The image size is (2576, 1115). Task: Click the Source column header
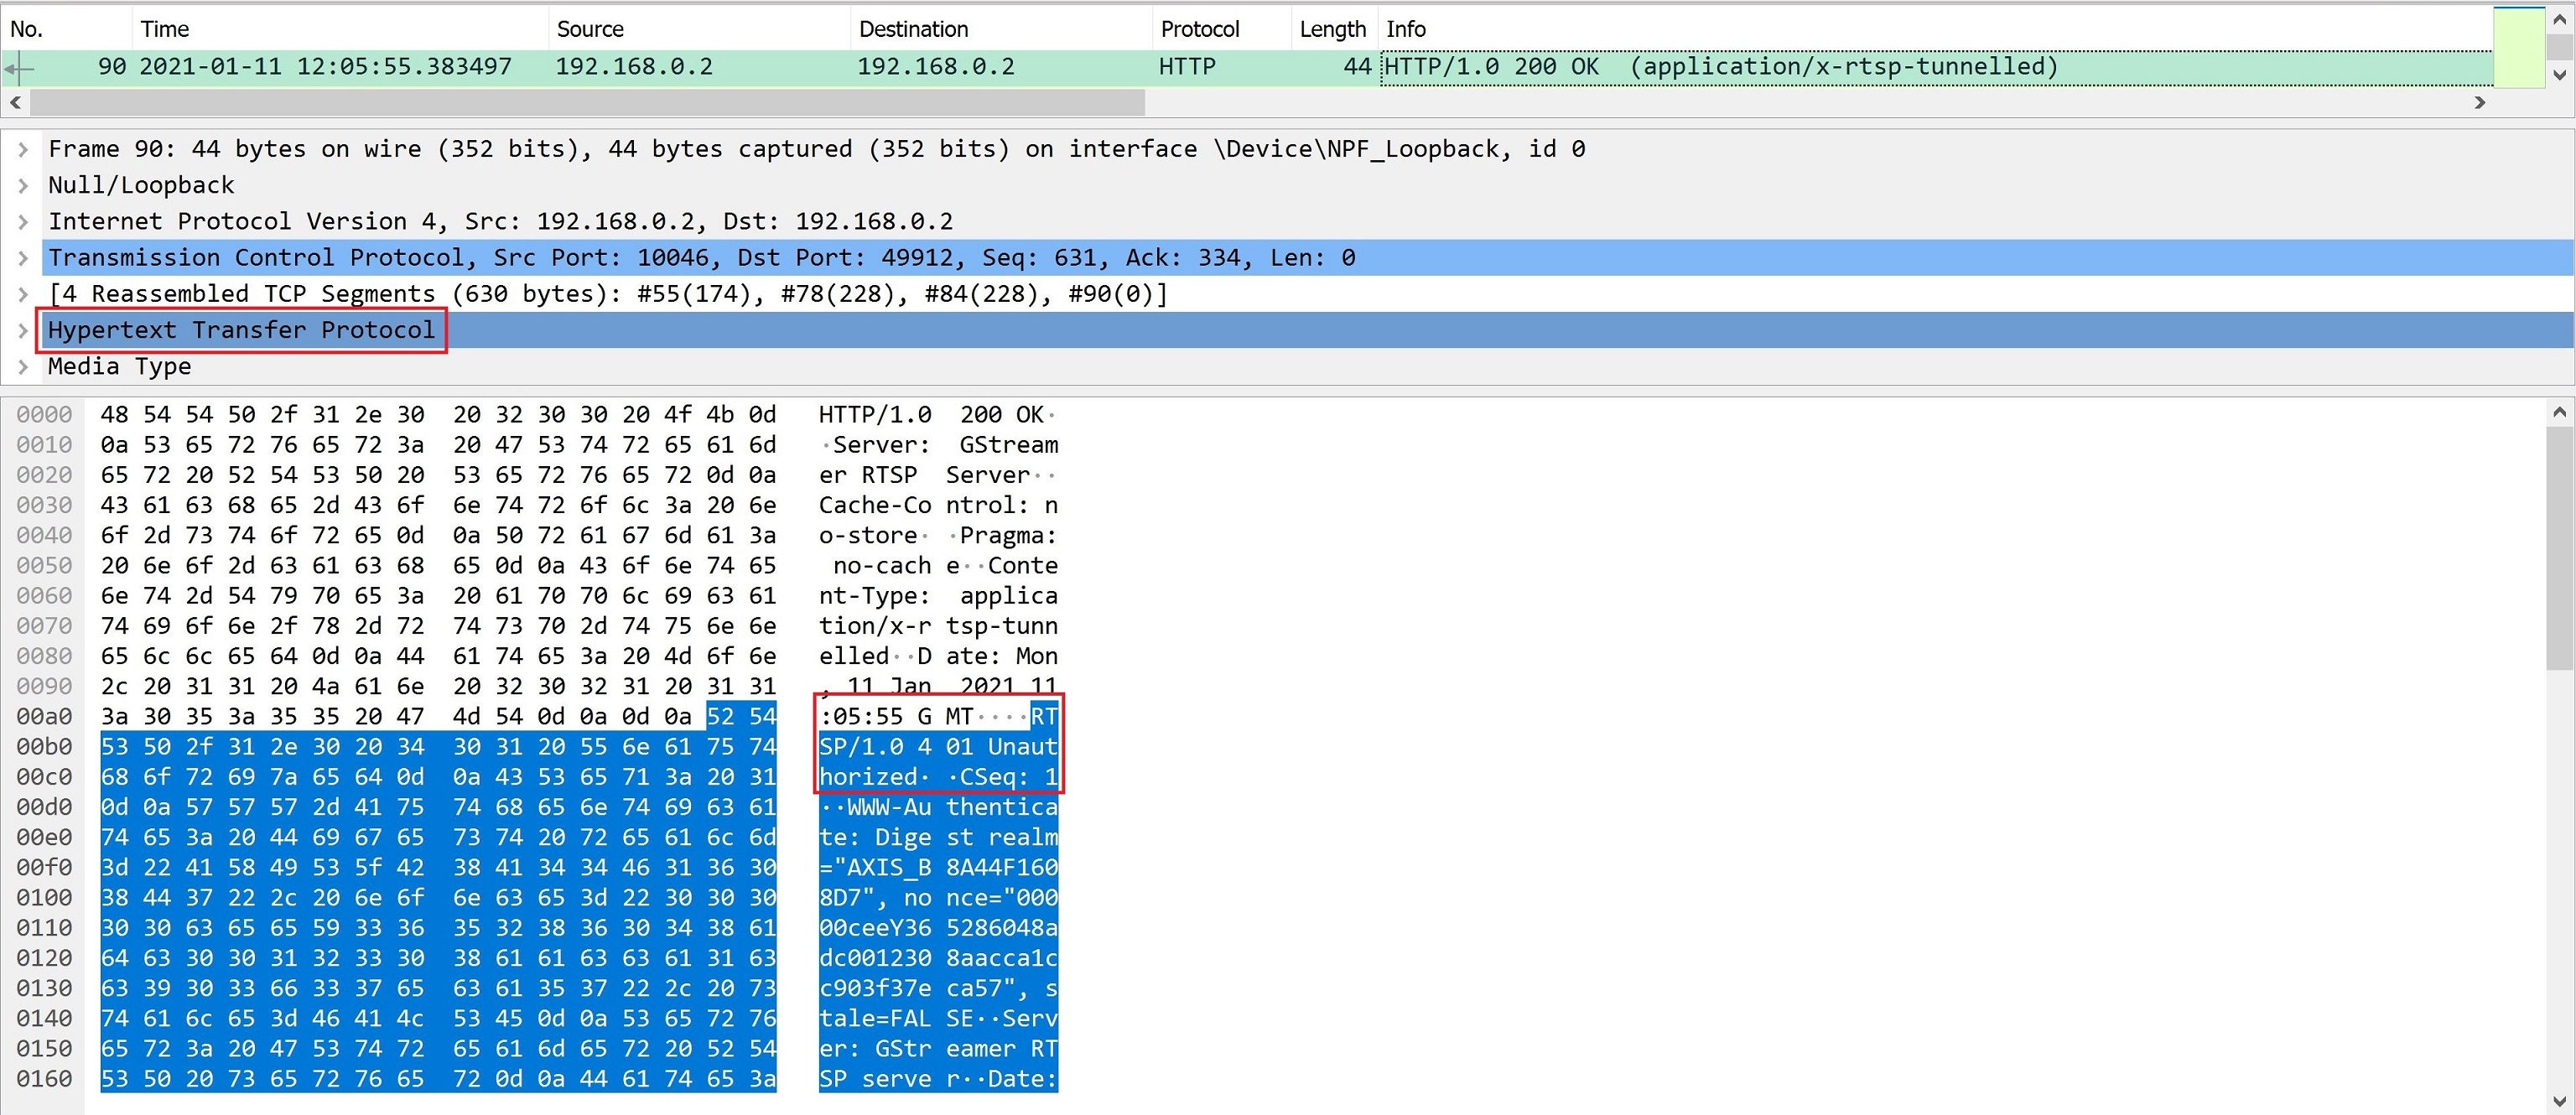pyautogui.click(x=590, y=29)
